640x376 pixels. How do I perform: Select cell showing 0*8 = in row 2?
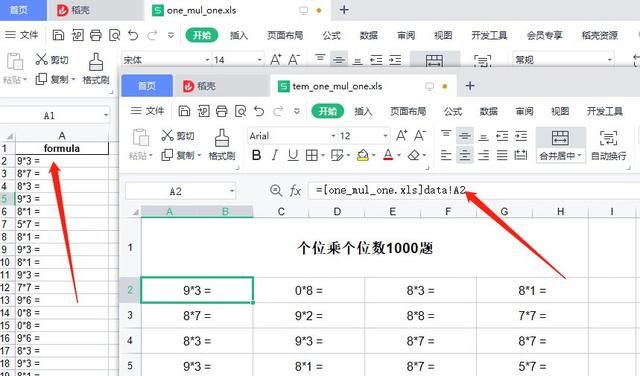point(309,290)
